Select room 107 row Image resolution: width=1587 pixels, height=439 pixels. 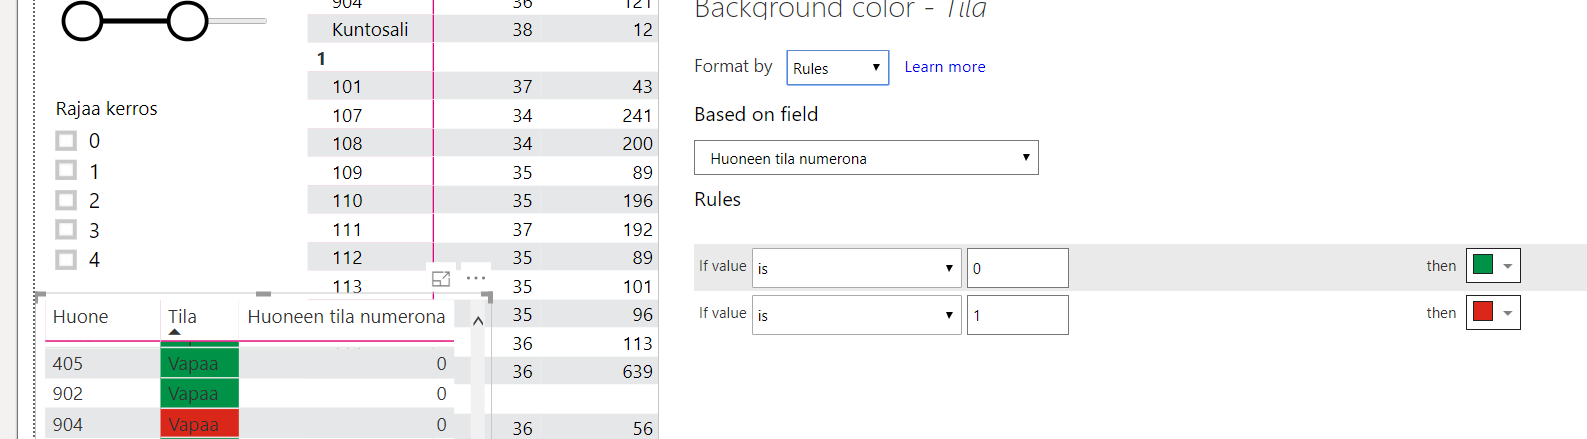point(482,115)
